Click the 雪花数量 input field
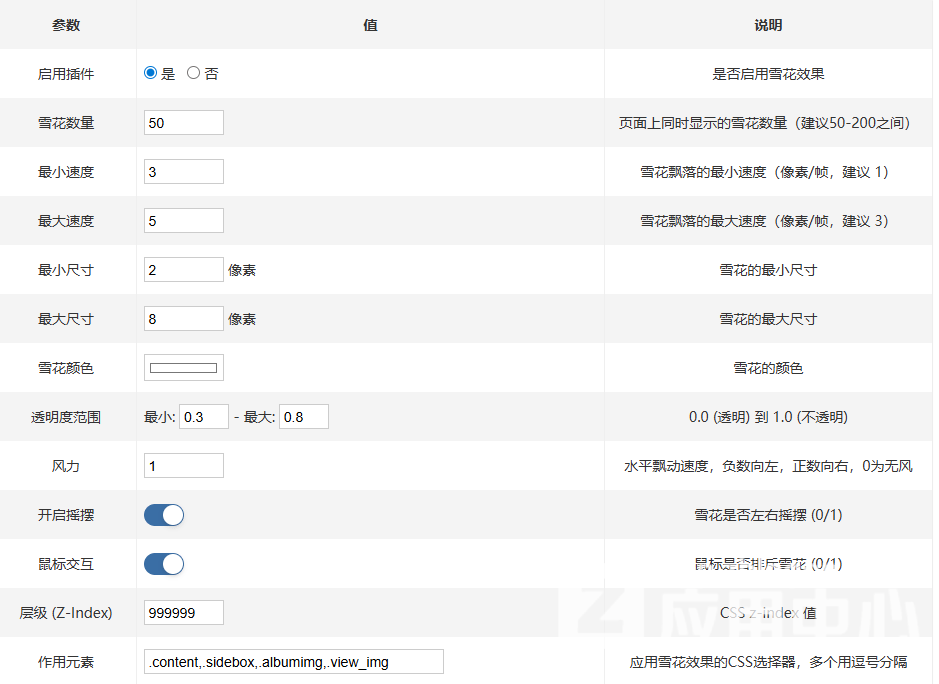The width and height of the screenshot is (939, 684). [183, 123]
